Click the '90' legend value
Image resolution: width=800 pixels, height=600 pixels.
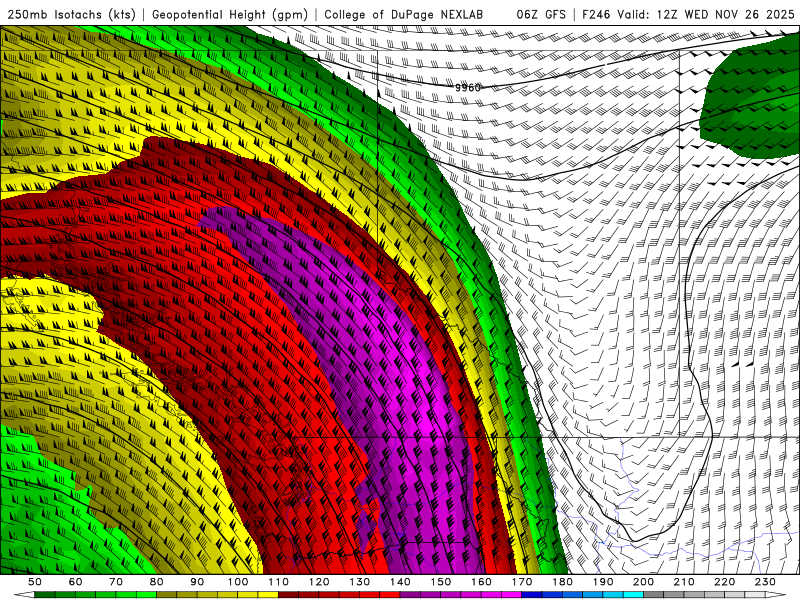pos(197,582)
